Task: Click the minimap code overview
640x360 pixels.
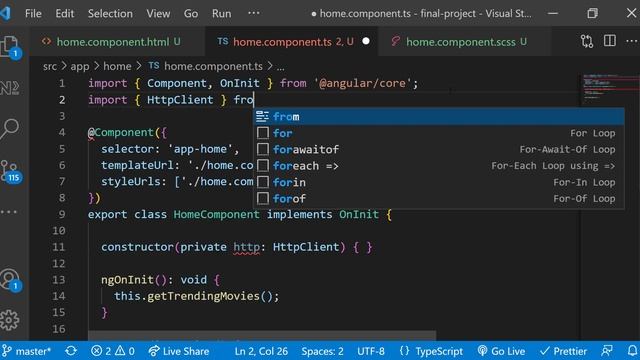Action: pos(609,87)
